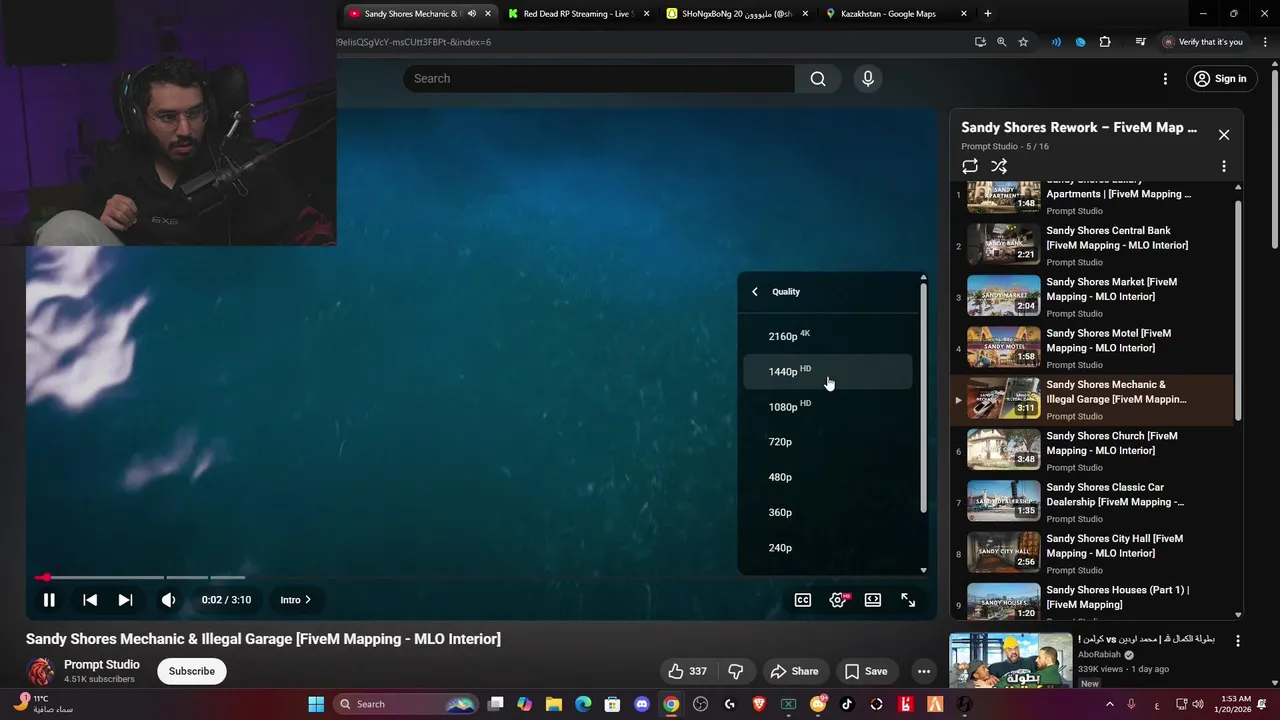Open the Windows Start menu
Screen dimensions: 1280x720
[x=316, y=704]
